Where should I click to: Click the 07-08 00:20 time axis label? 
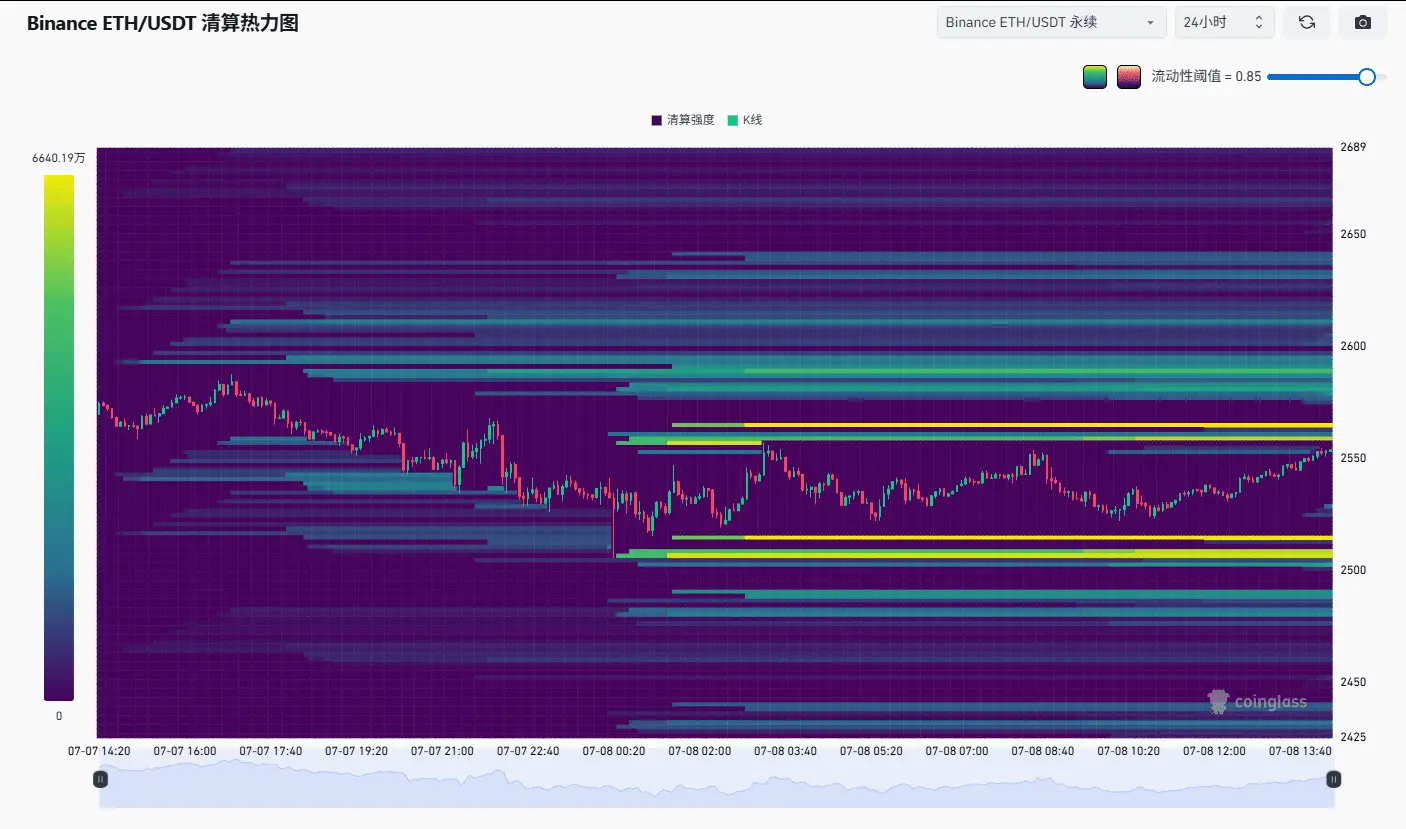[x=614, y=750]
